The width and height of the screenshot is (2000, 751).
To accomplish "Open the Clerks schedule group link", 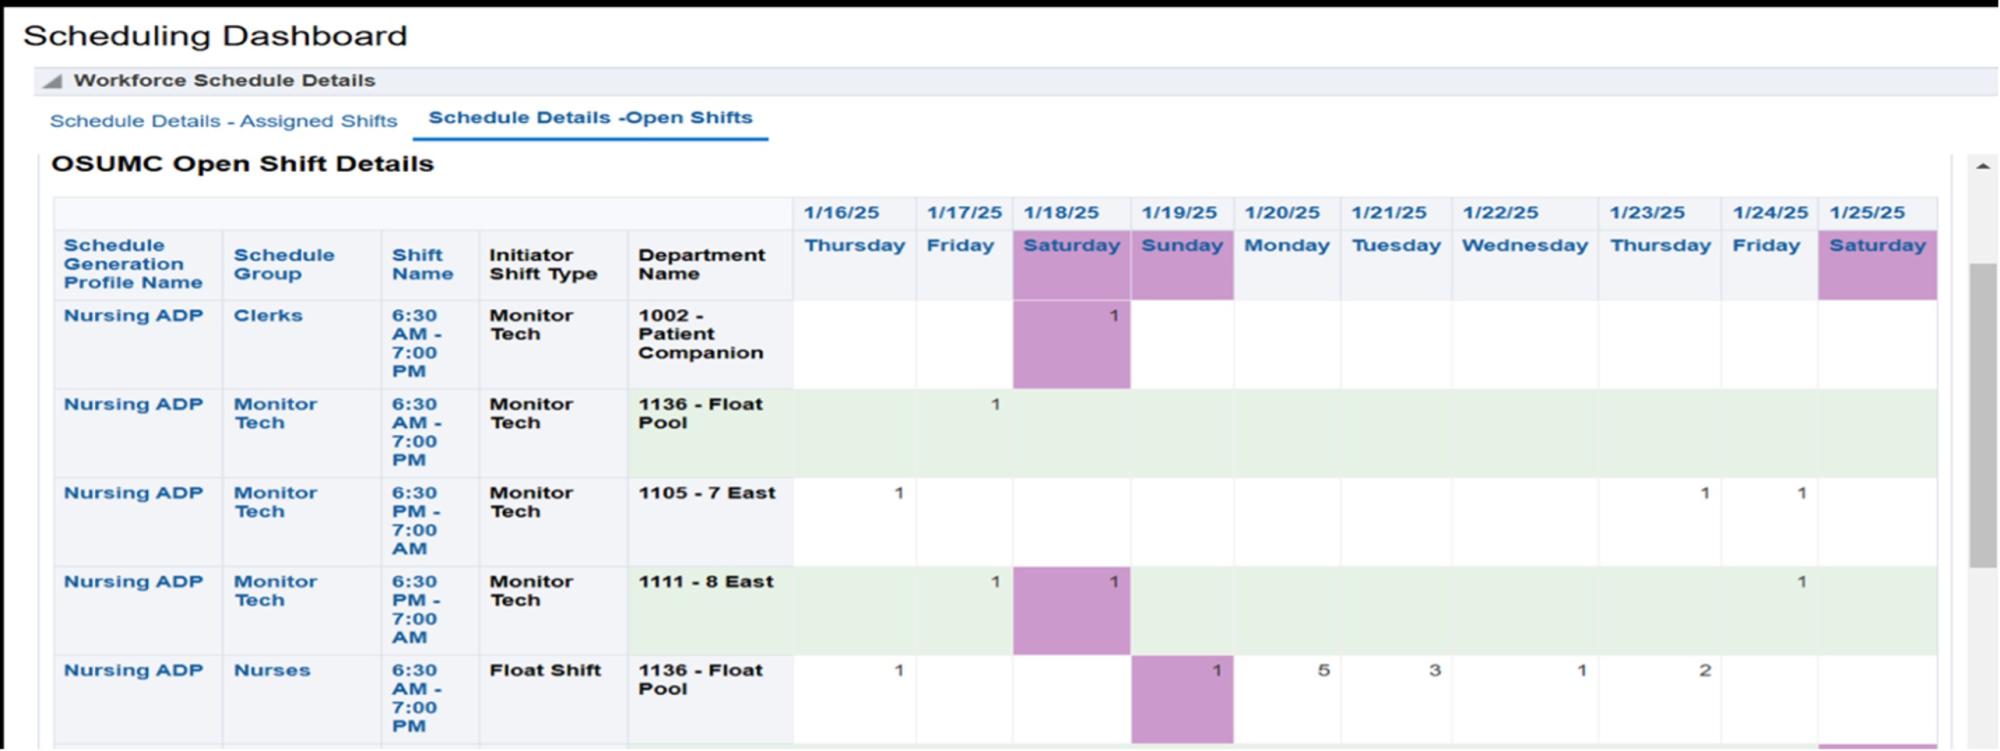I will click(268, 316).
